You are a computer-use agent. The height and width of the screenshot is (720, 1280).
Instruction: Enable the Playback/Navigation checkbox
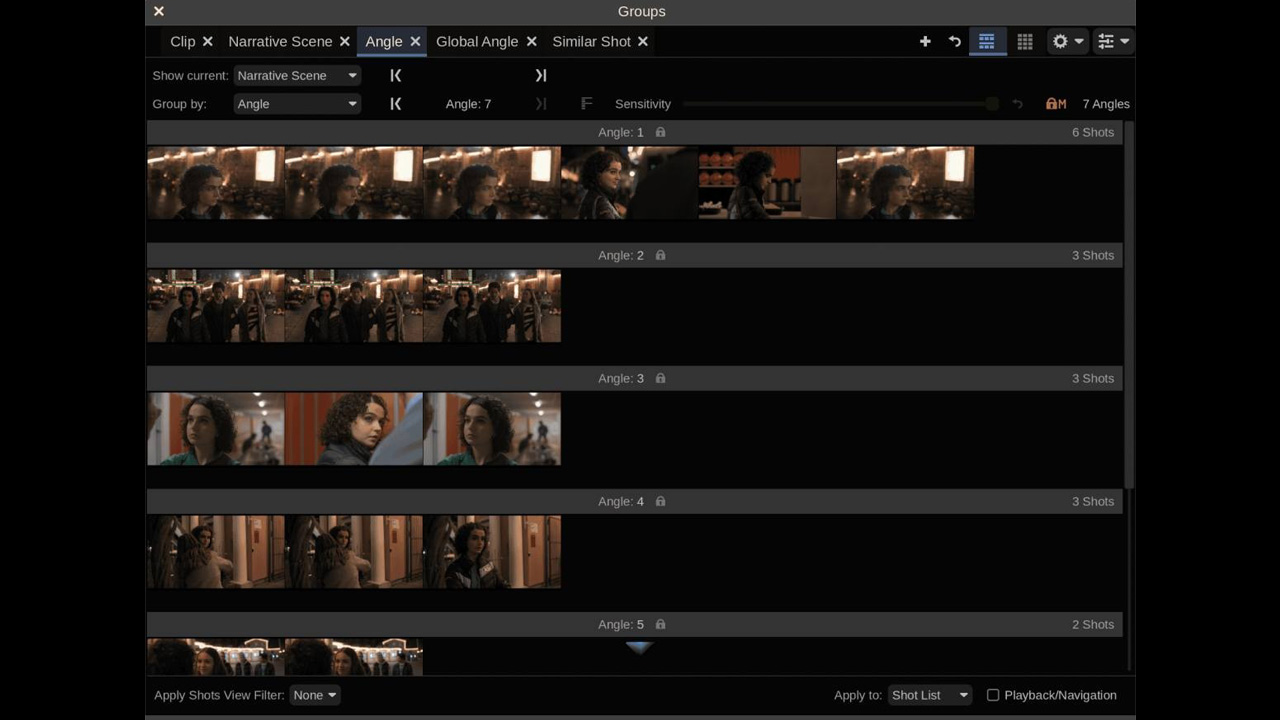[993, 695]
